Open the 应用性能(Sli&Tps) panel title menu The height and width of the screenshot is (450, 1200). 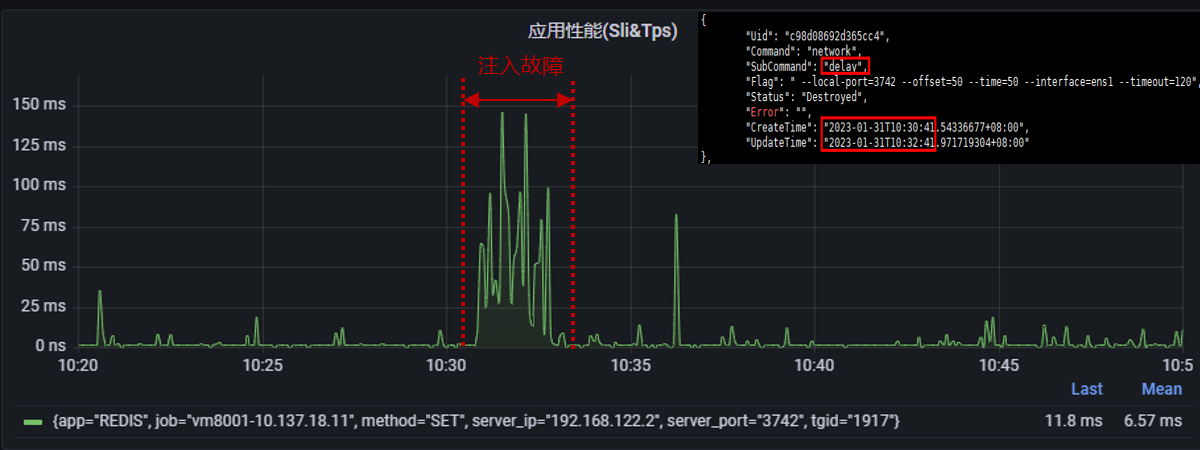point(602,31)
